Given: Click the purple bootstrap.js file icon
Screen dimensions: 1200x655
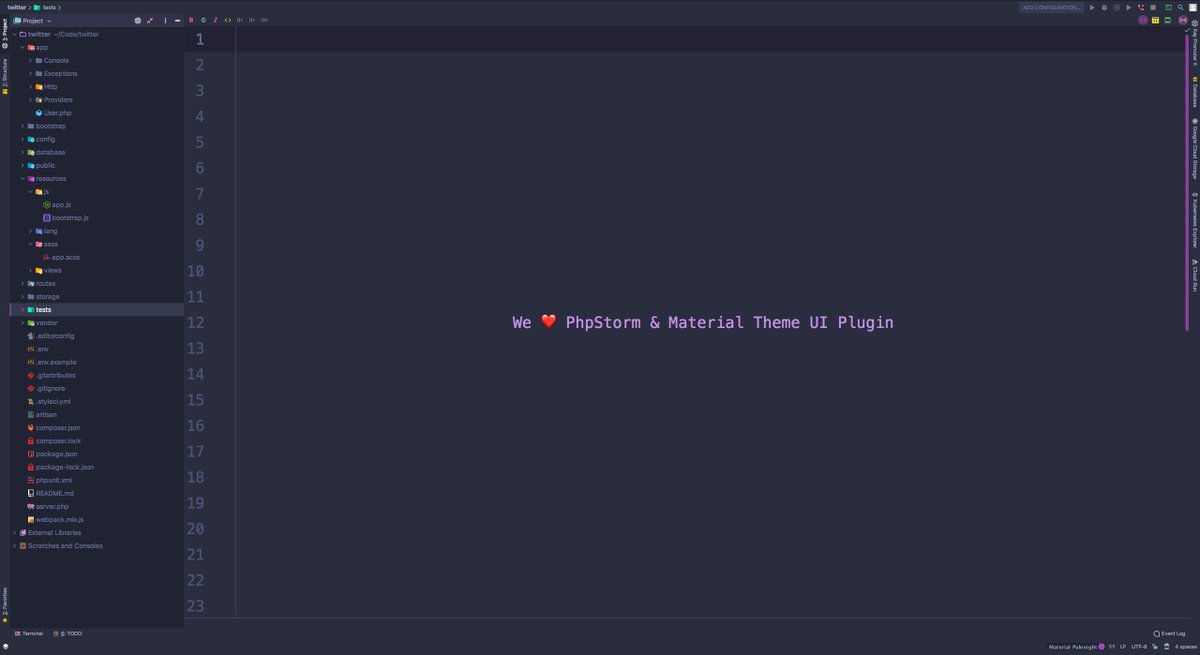Looking at the screenshot, I should tap(47, 218).
